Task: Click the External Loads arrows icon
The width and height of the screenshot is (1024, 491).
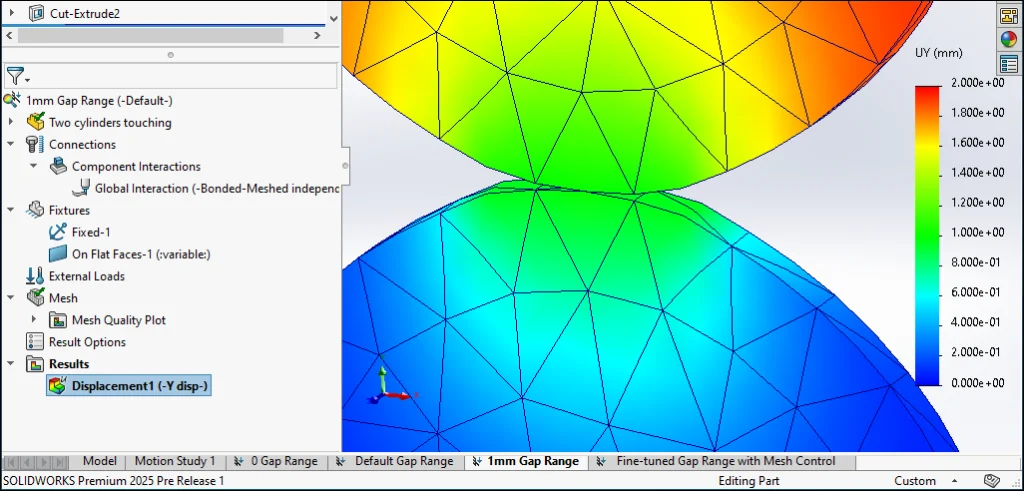Action: (35, 276)
